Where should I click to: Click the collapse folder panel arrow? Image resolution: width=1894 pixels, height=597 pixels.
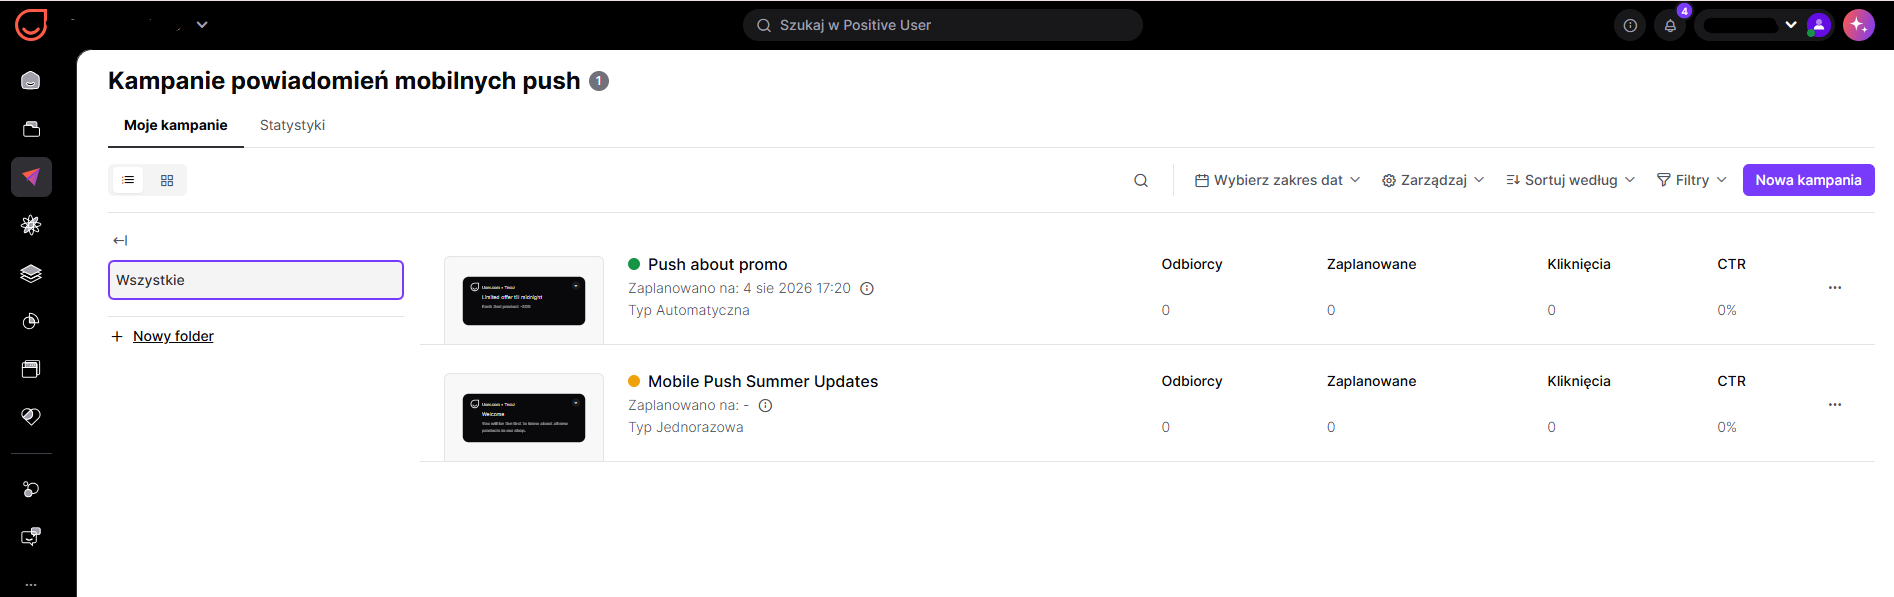(x=120, y=240)
